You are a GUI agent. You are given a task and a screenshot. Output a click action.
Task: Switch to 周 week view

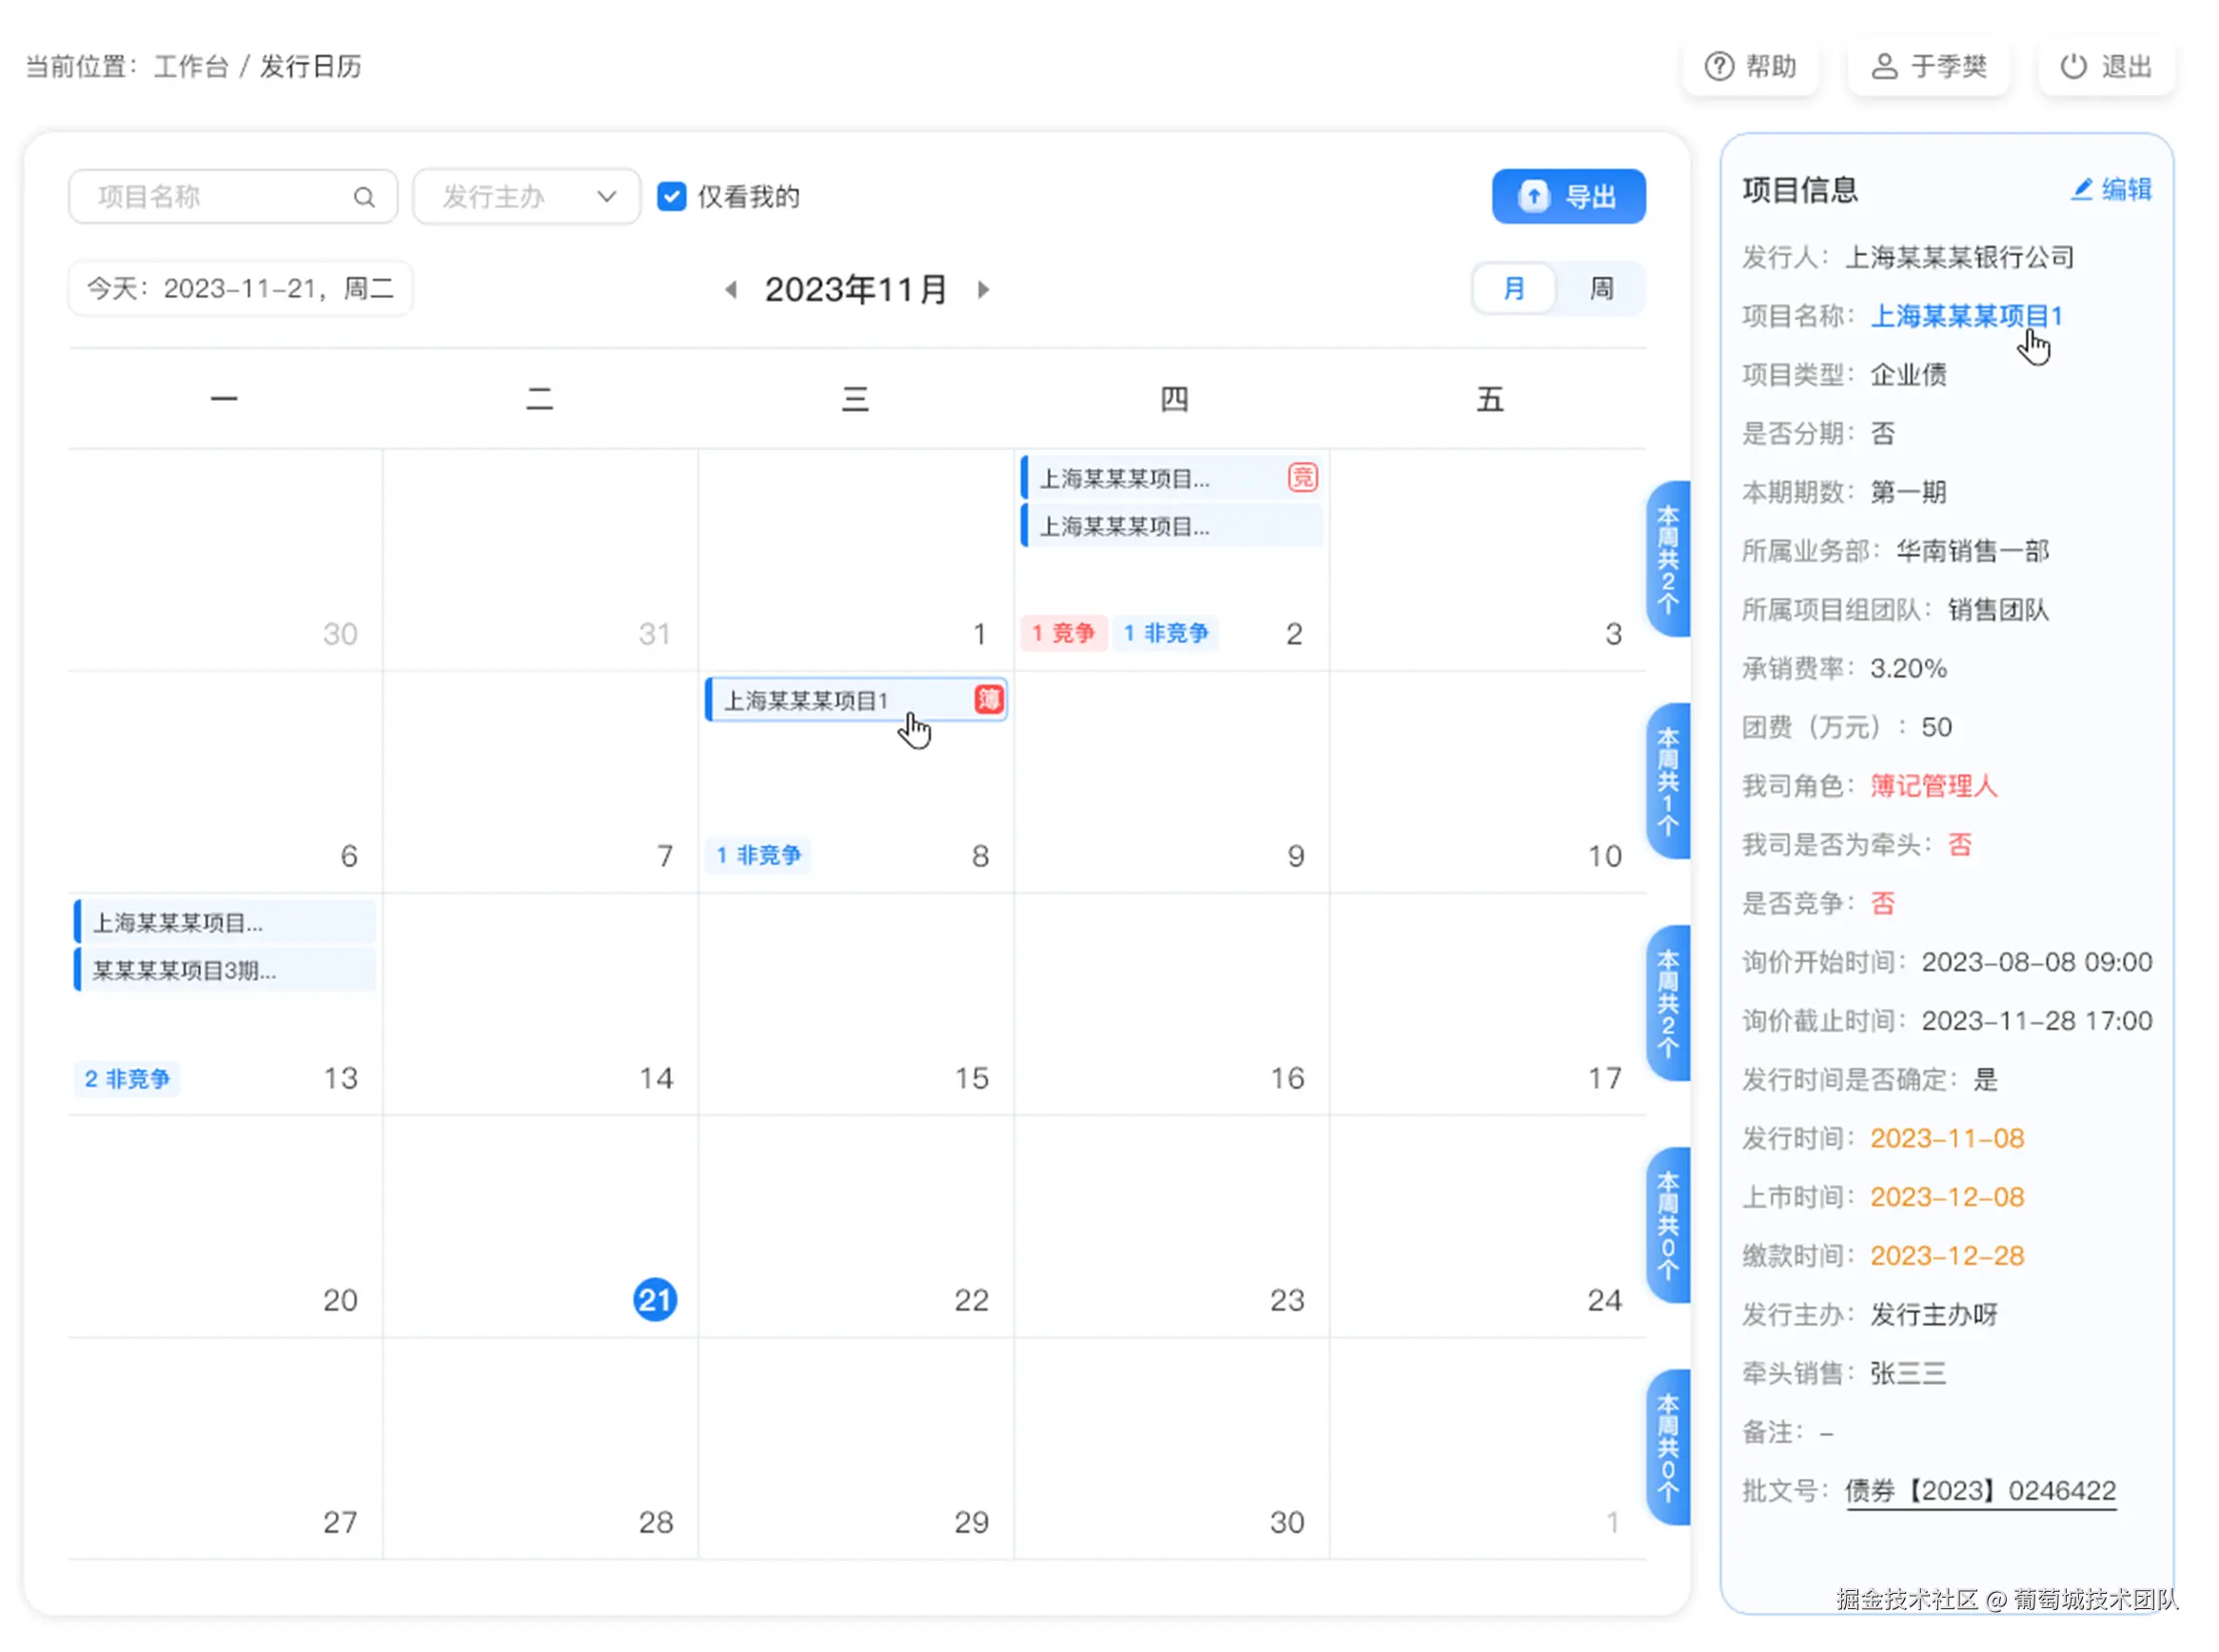(x=1601, y=289)
